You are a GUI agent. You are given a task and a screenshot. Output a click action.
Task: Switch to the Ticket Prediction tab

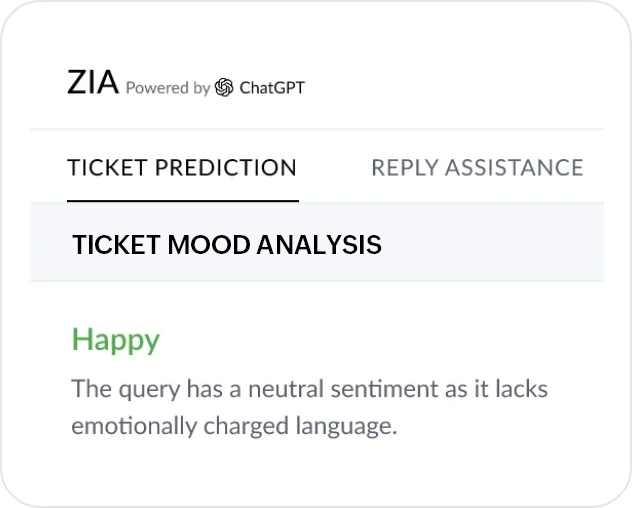pyautogui.click(x=182, y=167)
